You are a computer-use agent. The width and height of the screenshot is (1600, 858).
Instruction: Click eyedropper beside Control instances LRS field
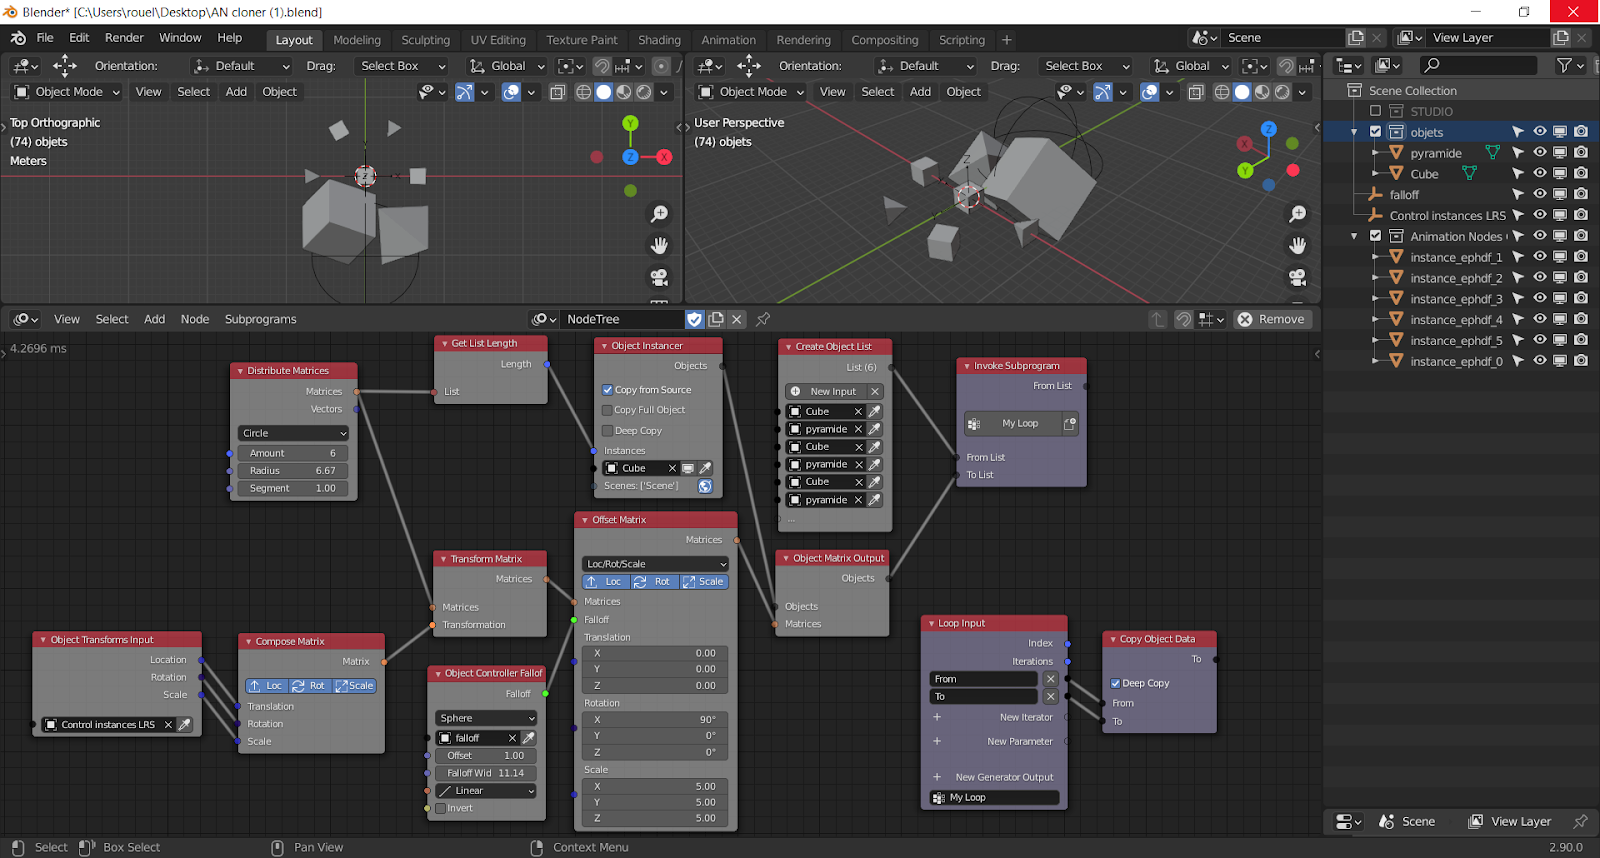(185, 724)
